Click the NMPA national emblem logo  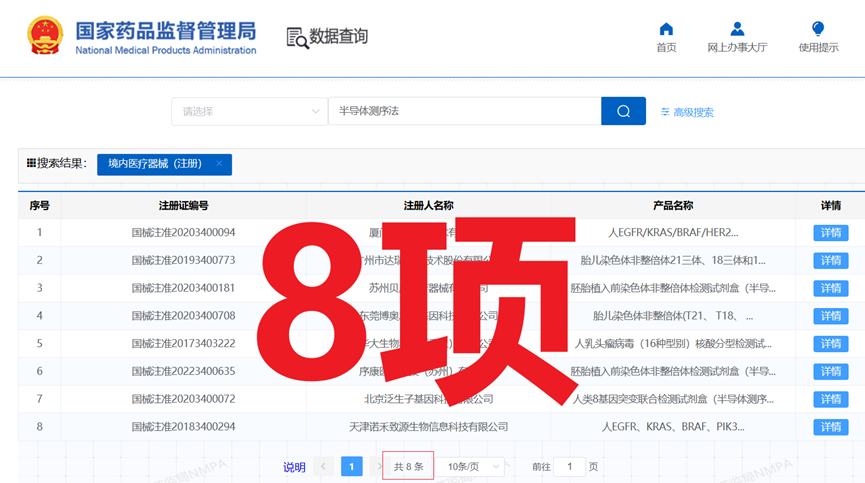coord(46,36)
